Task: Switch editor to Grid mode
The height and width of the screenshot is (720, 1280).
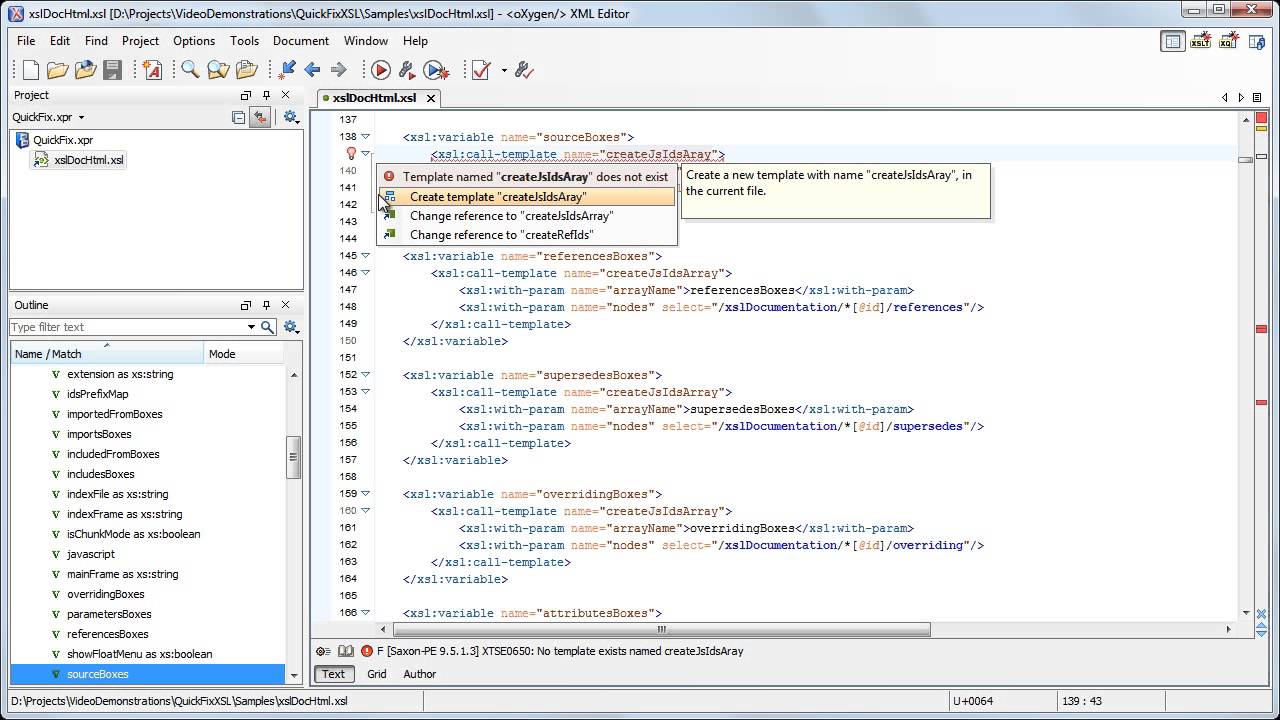Action: point(376,674)
